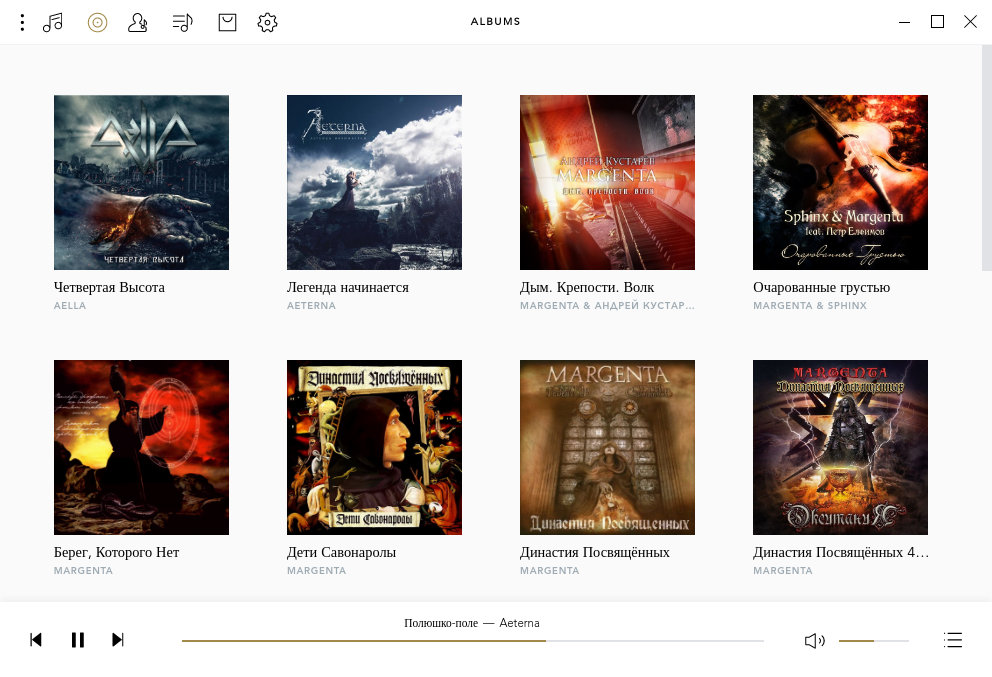Open the Дети Савонаролы album cover
Image resolution: width=992 pixels, height=677 pixels.
(375, 447)
